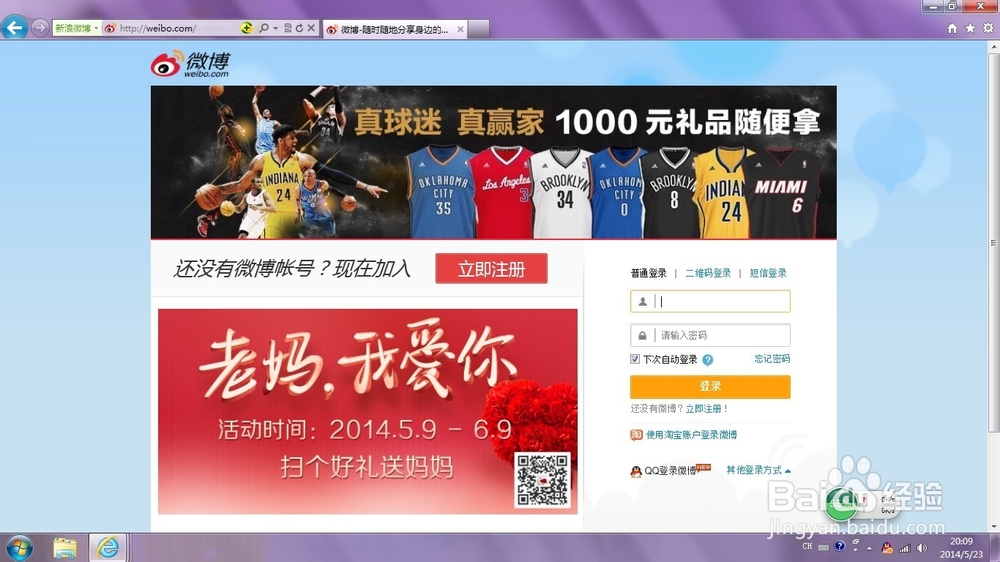Click the Internet Explorer taskbar icon
Image resolution: width=1000 pixels, height=562 pixels.
pos(108,548)
